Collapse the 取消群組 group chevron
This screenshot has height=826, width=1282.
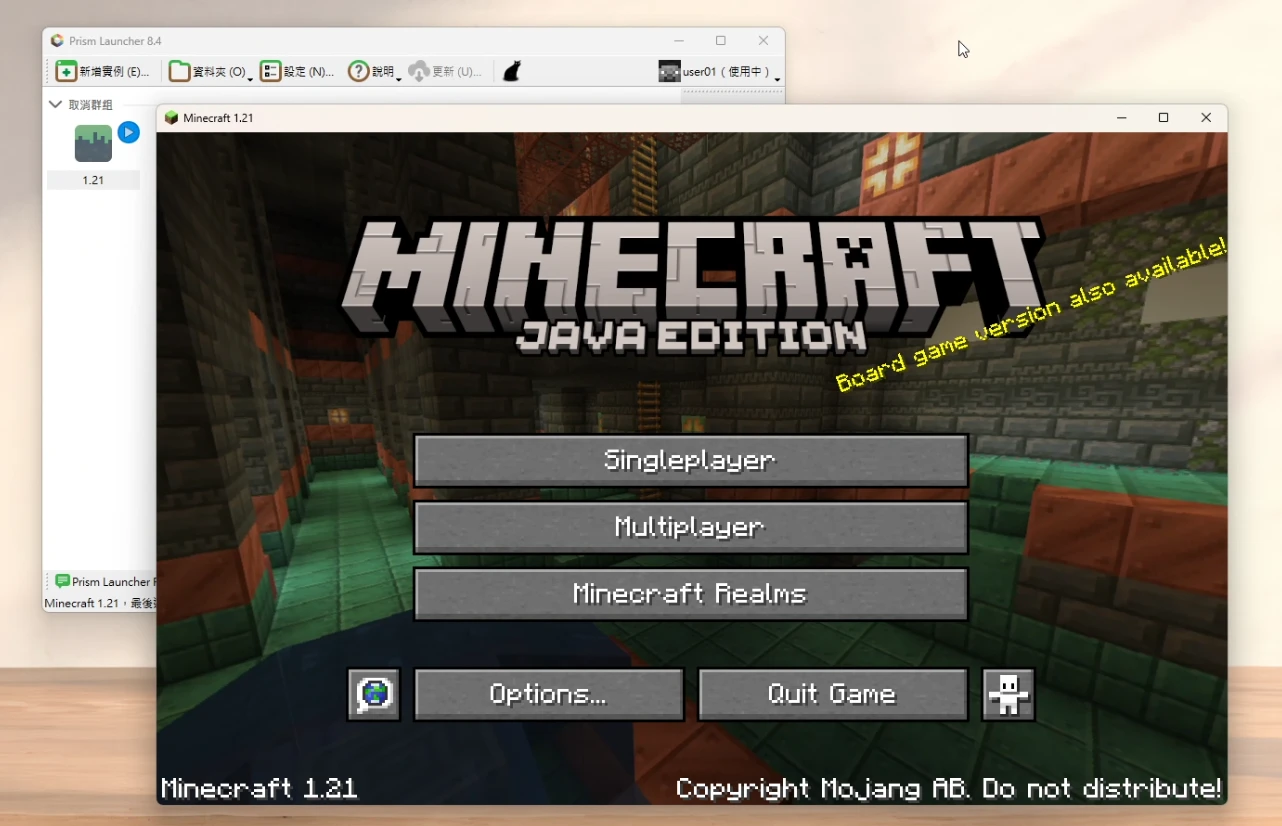tap(56, 104)
